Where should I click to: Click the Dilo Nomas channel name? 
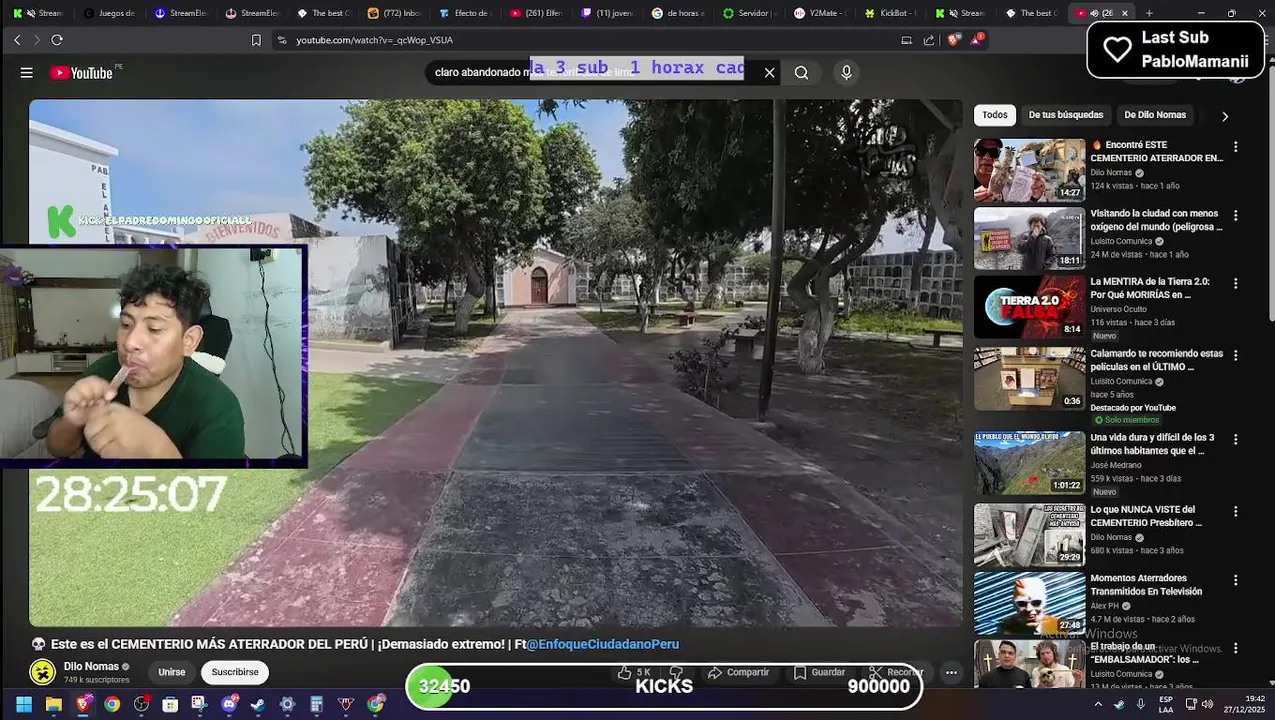(91, 666)
